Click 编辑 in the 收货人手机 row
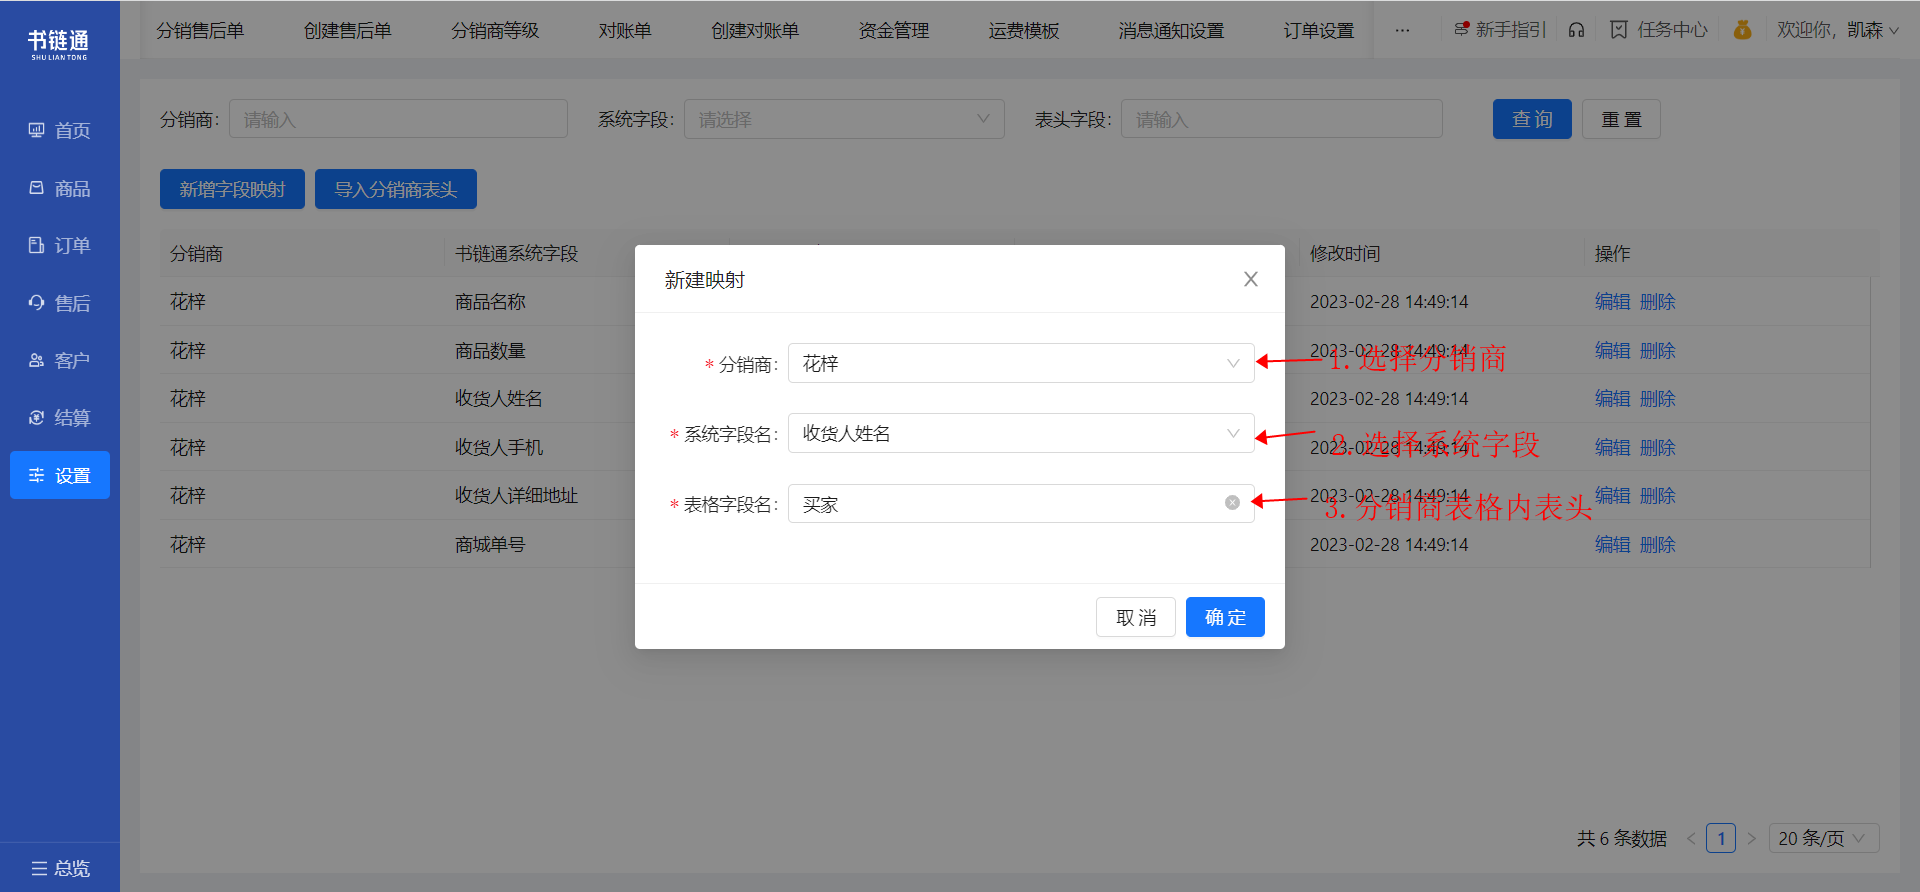Viewport: 1920px width, 892px height. point(1612,447)
